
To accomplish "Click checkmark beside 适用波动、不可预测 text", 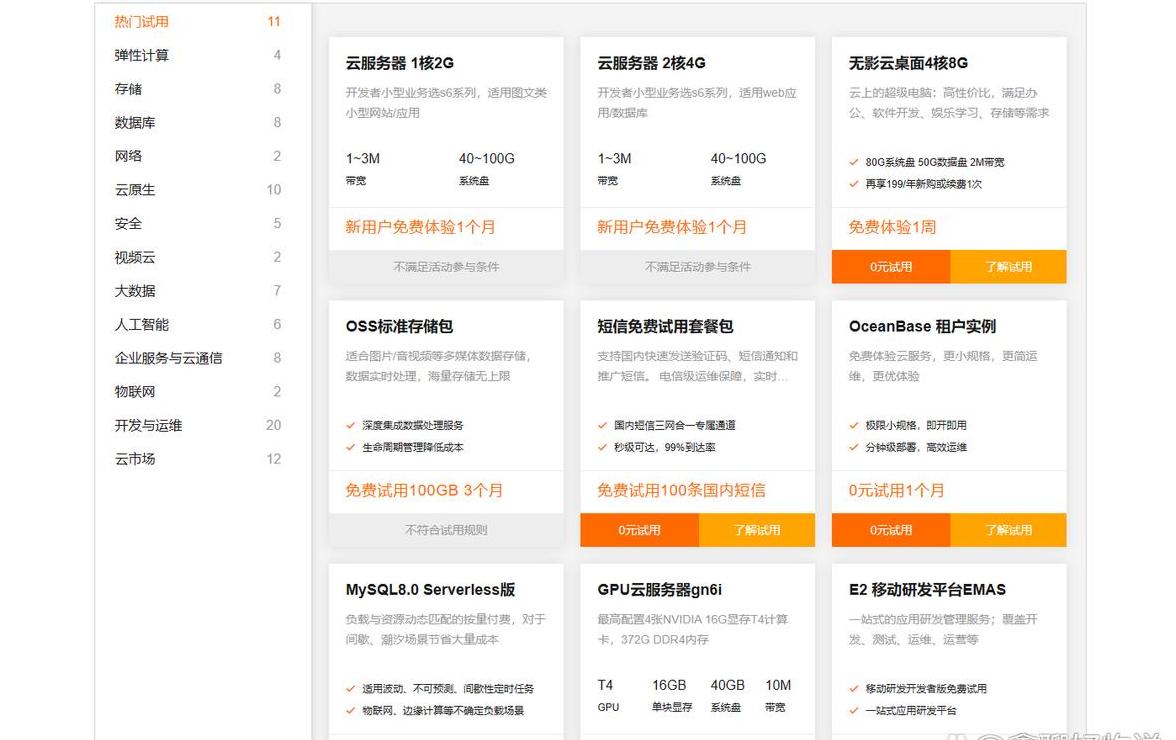I will [x=350, y=688].
